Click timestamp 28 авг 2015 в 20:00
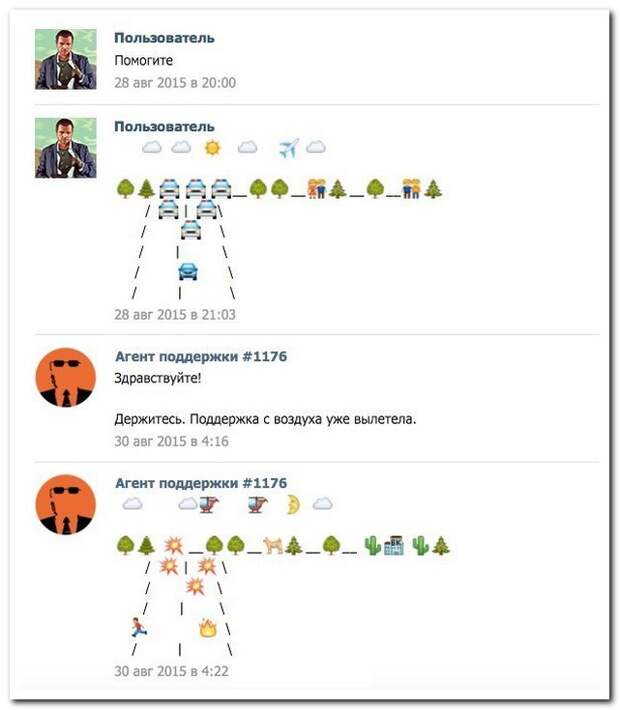The height and width of the screenshot is (710, 620). 175,83
